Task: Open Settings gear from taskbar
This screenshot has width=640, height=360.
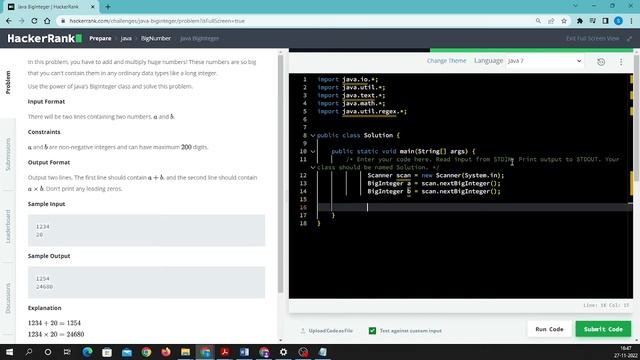Action: click(283, 352)
